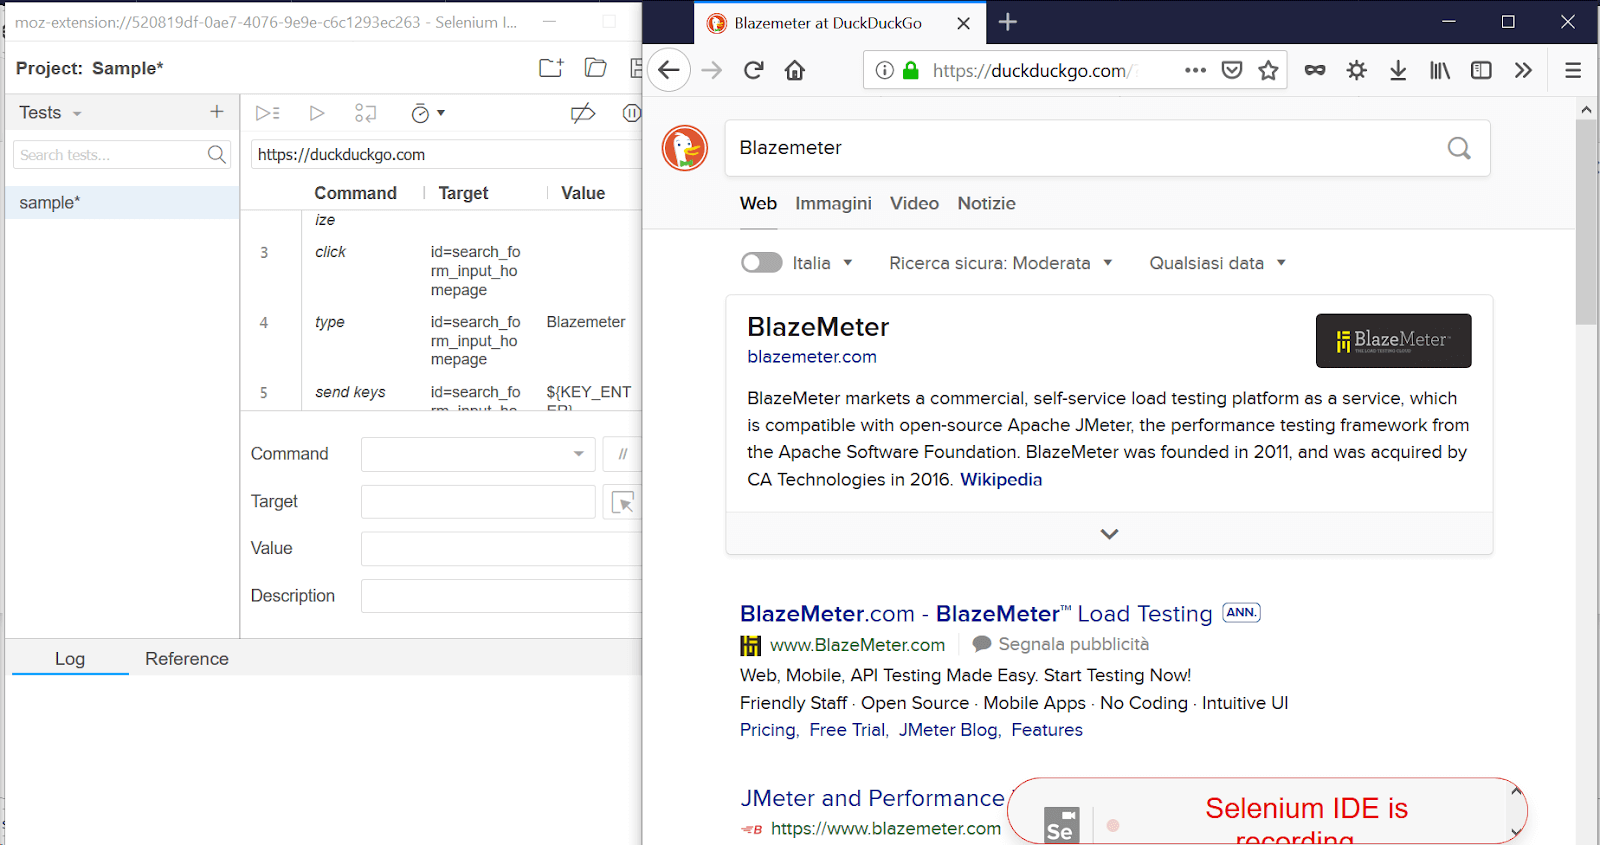Open a new Firefox tab
This screenshot has height=845, width=1600.
tap(1008, 22)
